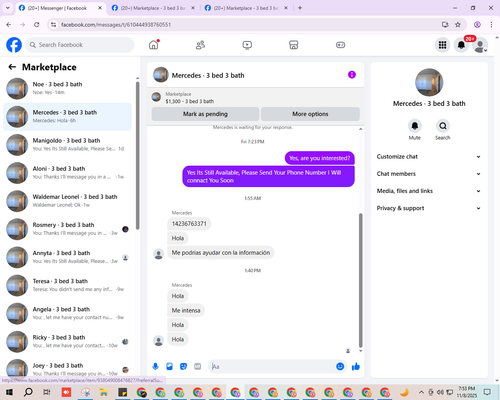Open the Marketplace storefront icon
This screenshot has height=400, width=500.
[x=294, y=45]
